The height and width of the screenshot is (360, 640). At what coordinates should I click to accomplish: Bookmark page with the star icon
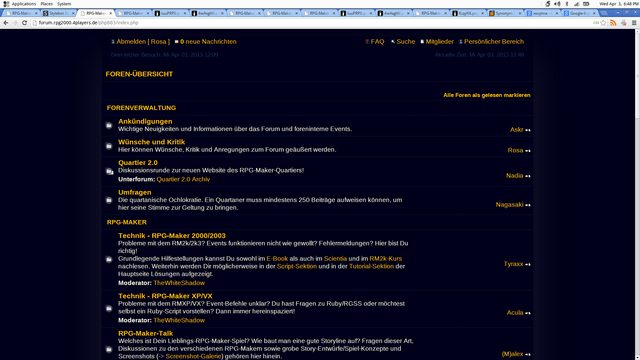[603, 23]
